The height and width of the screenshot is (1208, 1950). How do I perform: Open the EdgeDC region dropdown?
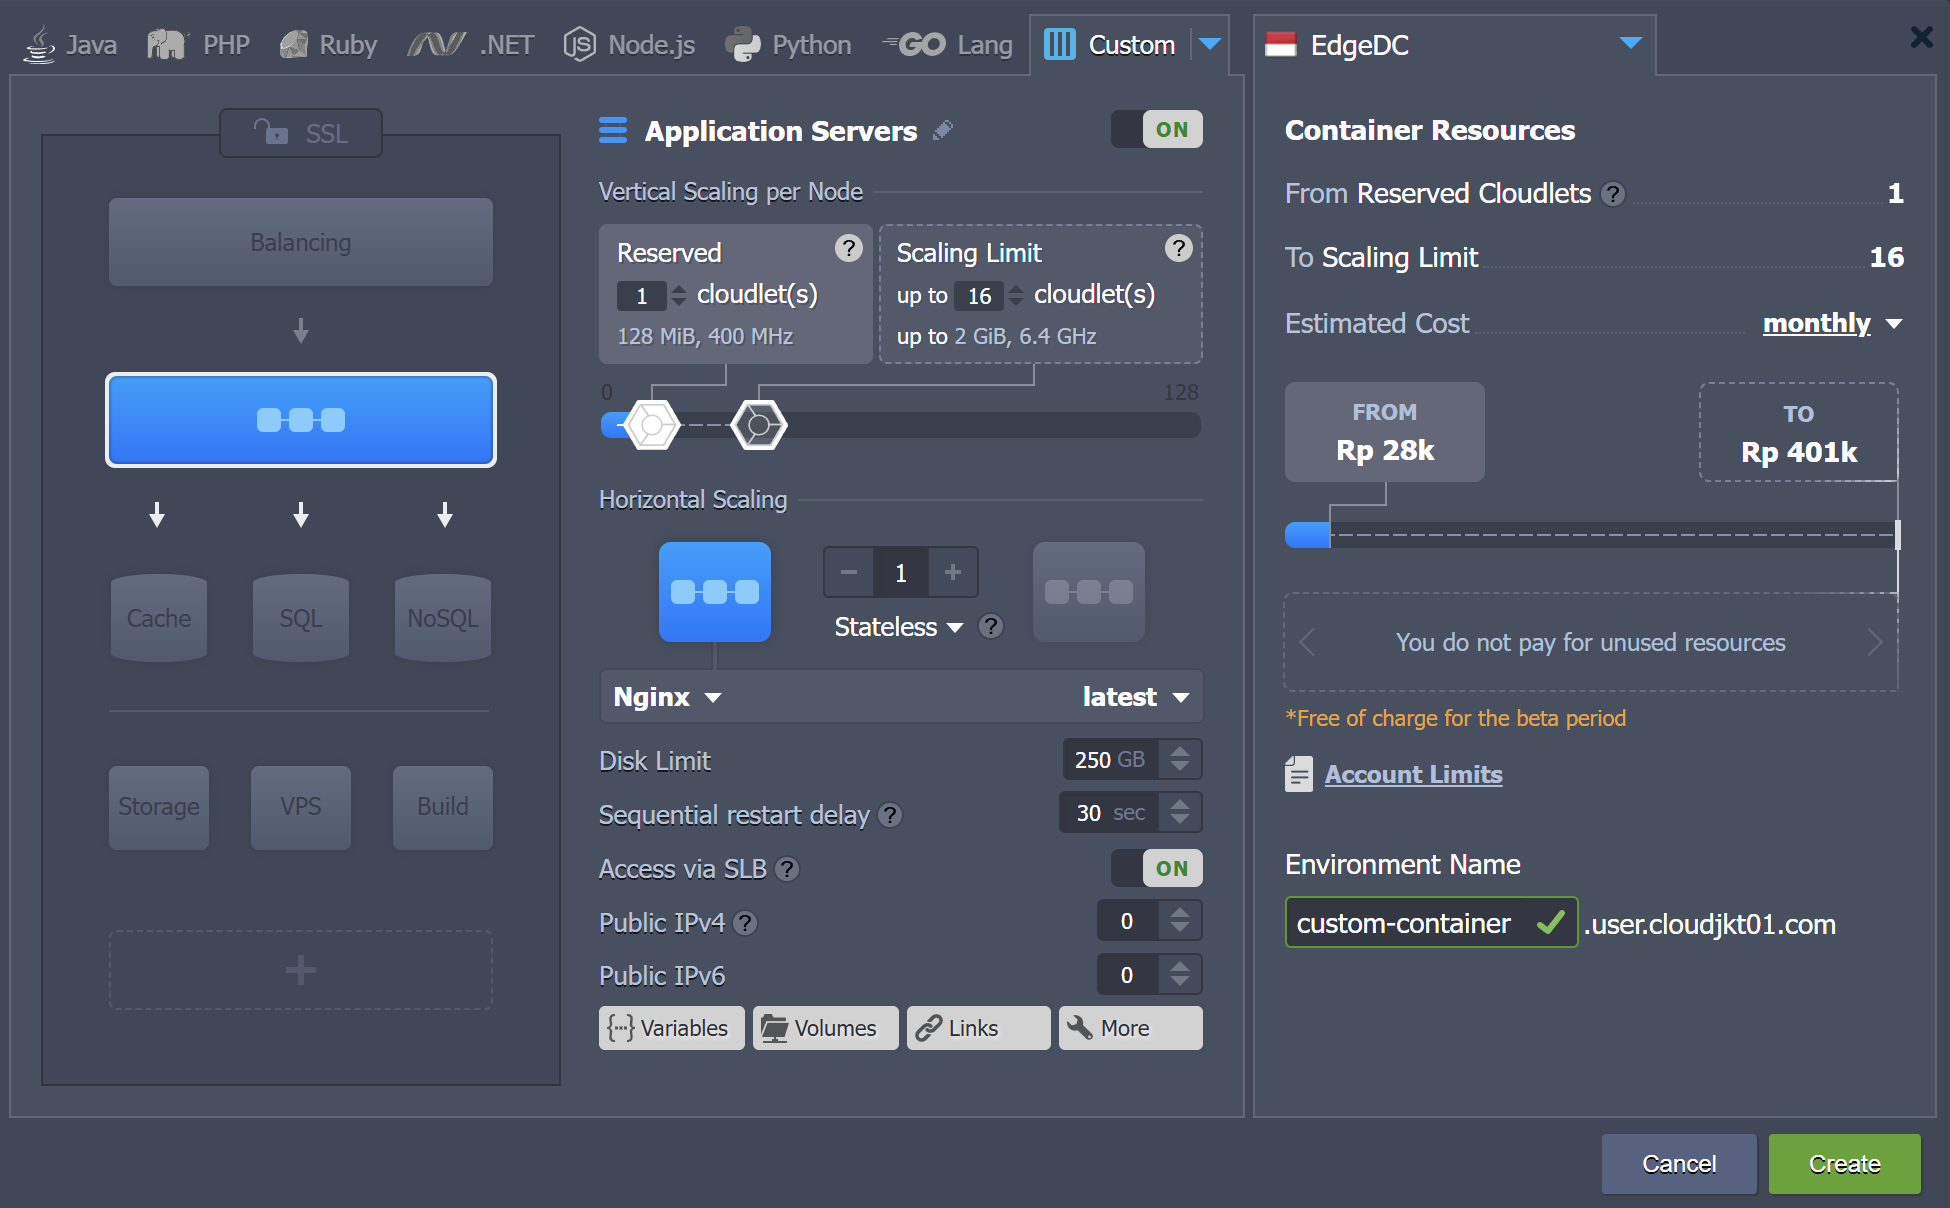tap(1454, 45)
